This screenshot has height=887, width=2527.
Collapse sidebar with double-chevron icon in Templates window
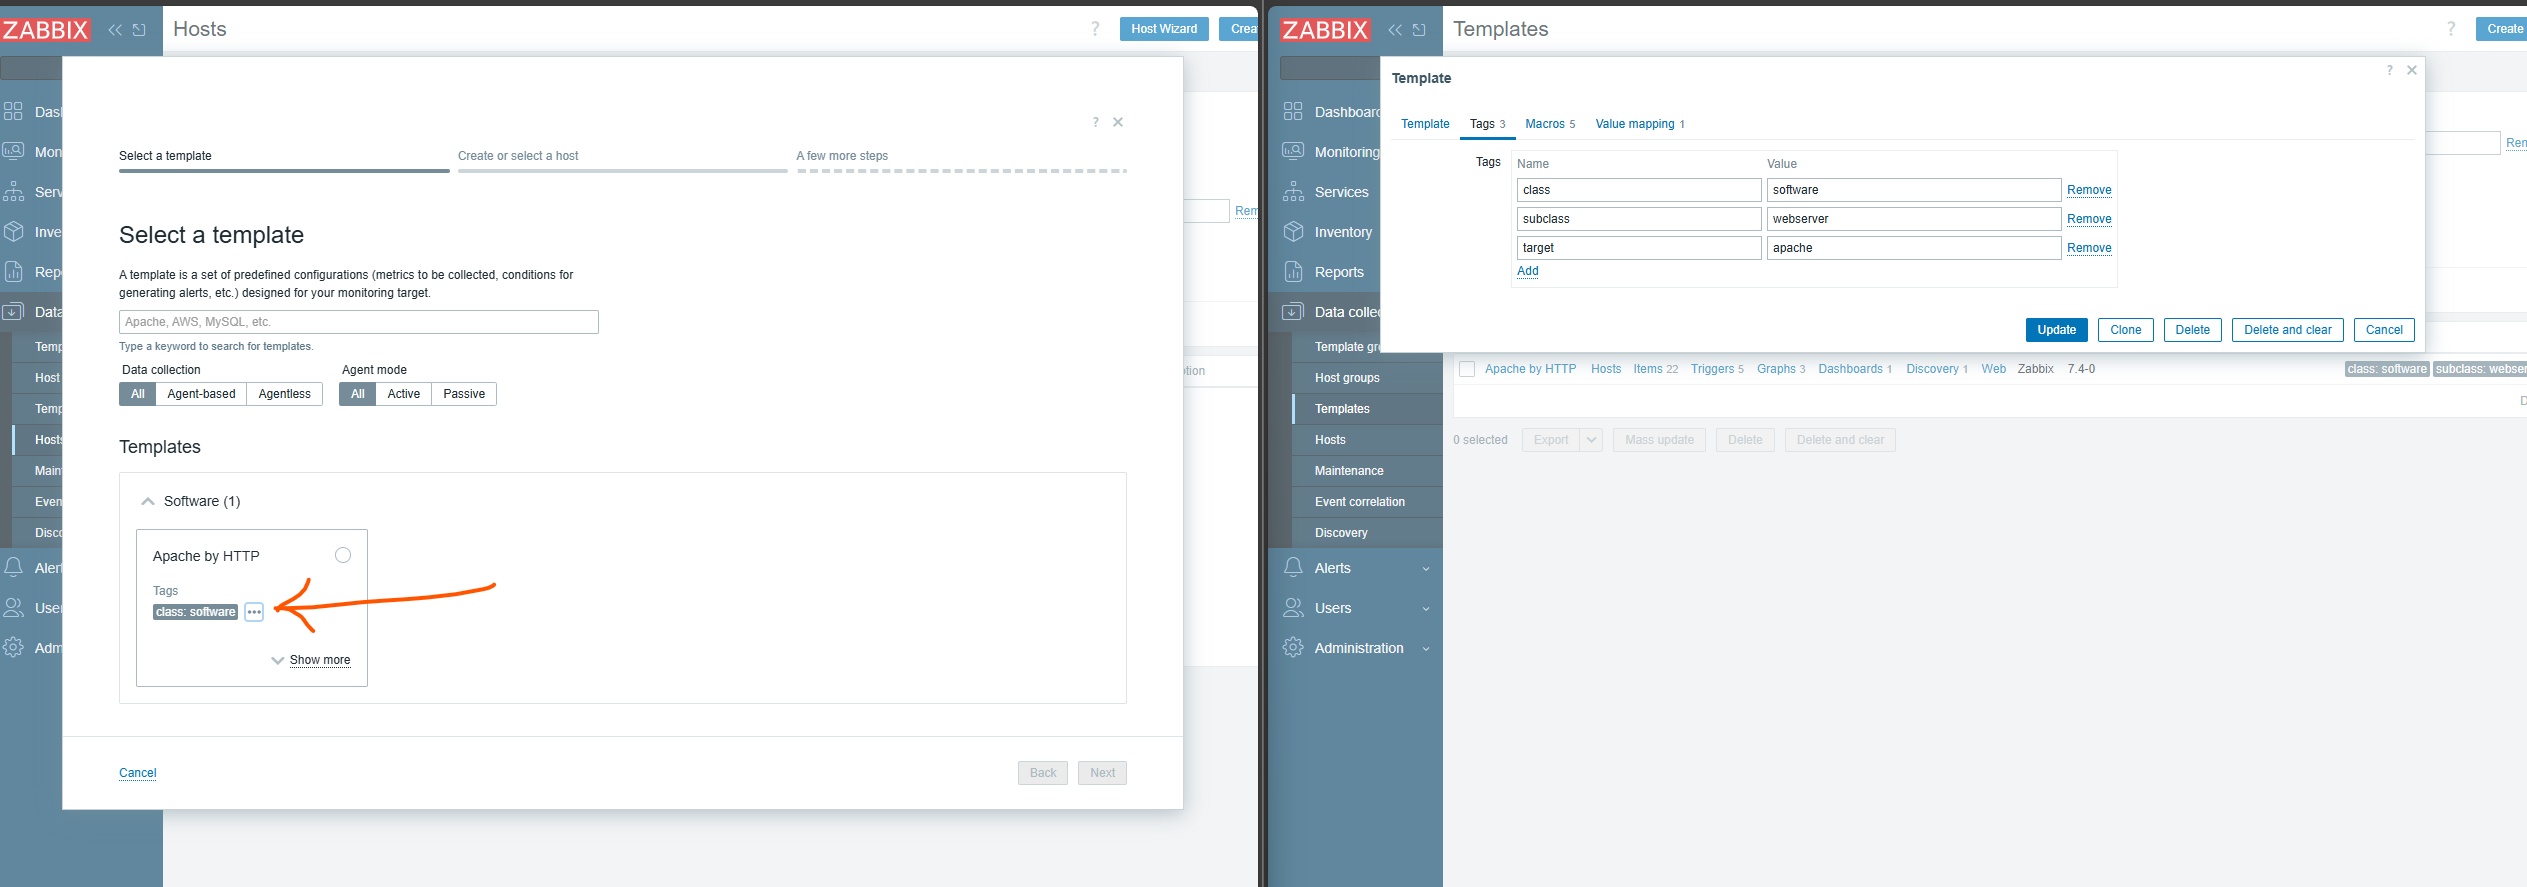[x=1395, y=30]
